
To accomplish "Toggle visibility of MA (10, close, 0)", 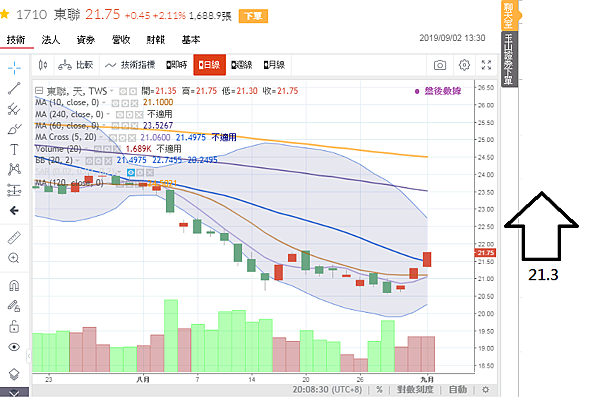I will click(115, 103).
